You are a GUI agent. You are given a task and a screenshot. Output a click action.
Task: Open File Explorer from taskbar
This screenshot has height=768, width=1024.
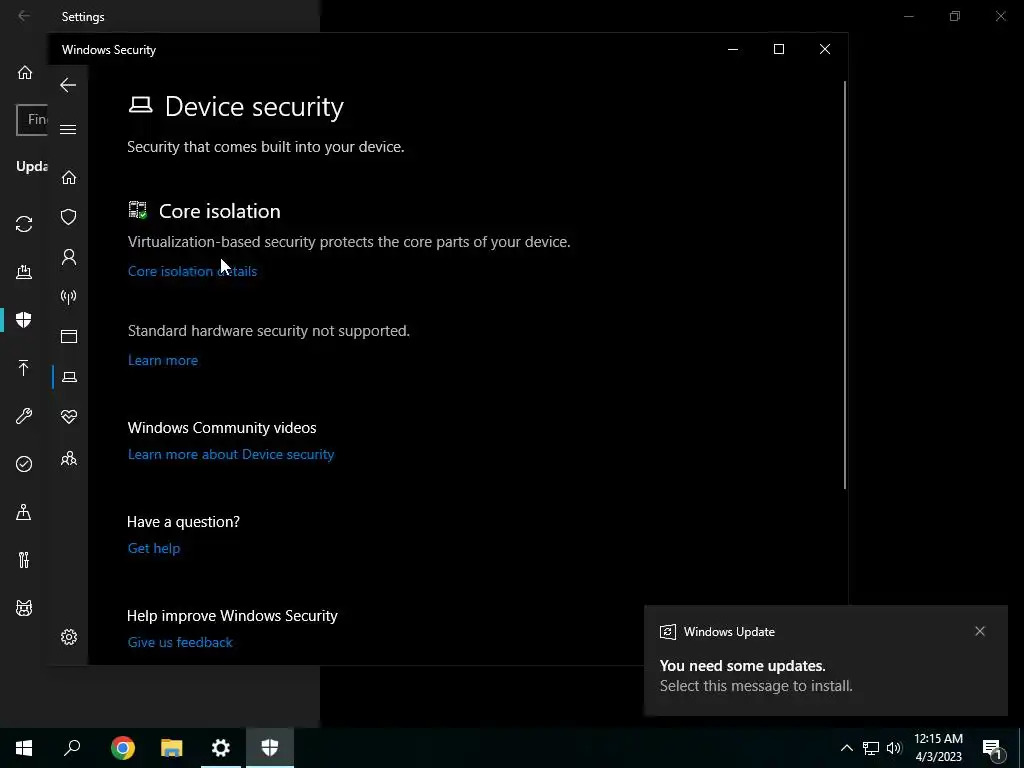(x=172, y=748)
